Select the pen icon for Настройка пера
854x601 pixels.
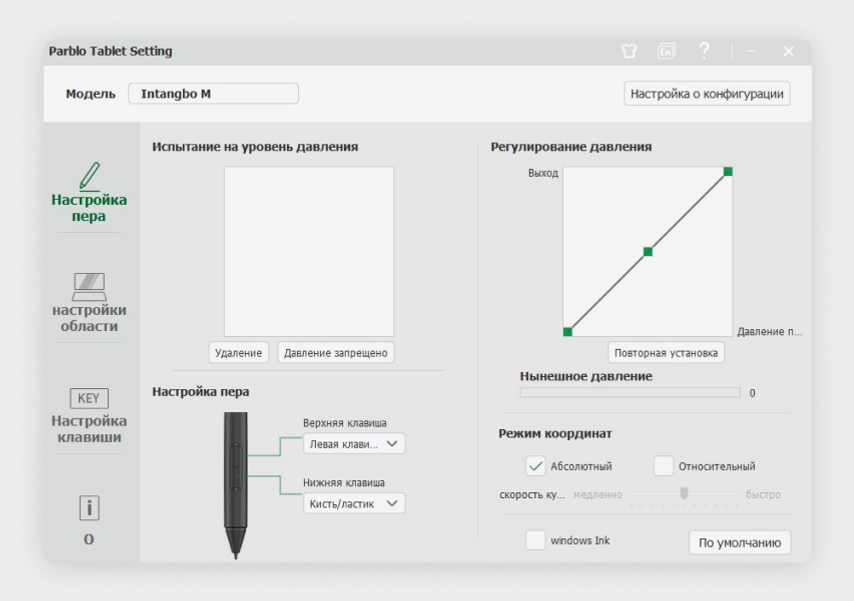pos(89,176)
